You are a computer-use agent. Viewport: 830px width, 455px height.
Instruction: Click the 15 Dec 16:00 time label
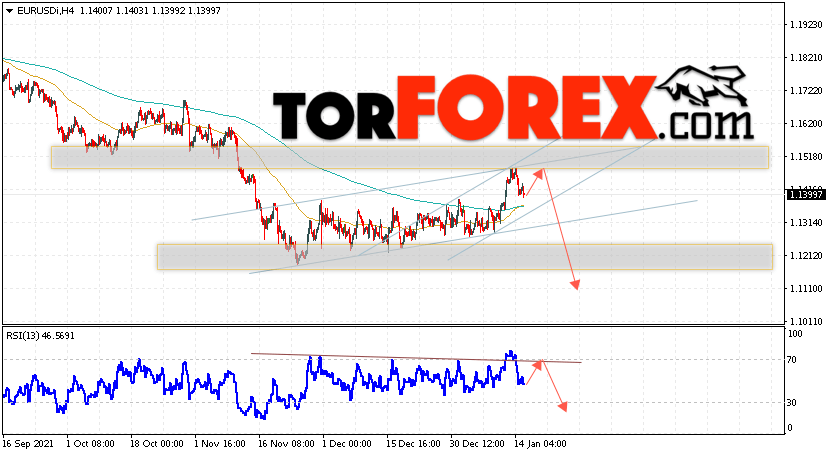tap(413, 443)
